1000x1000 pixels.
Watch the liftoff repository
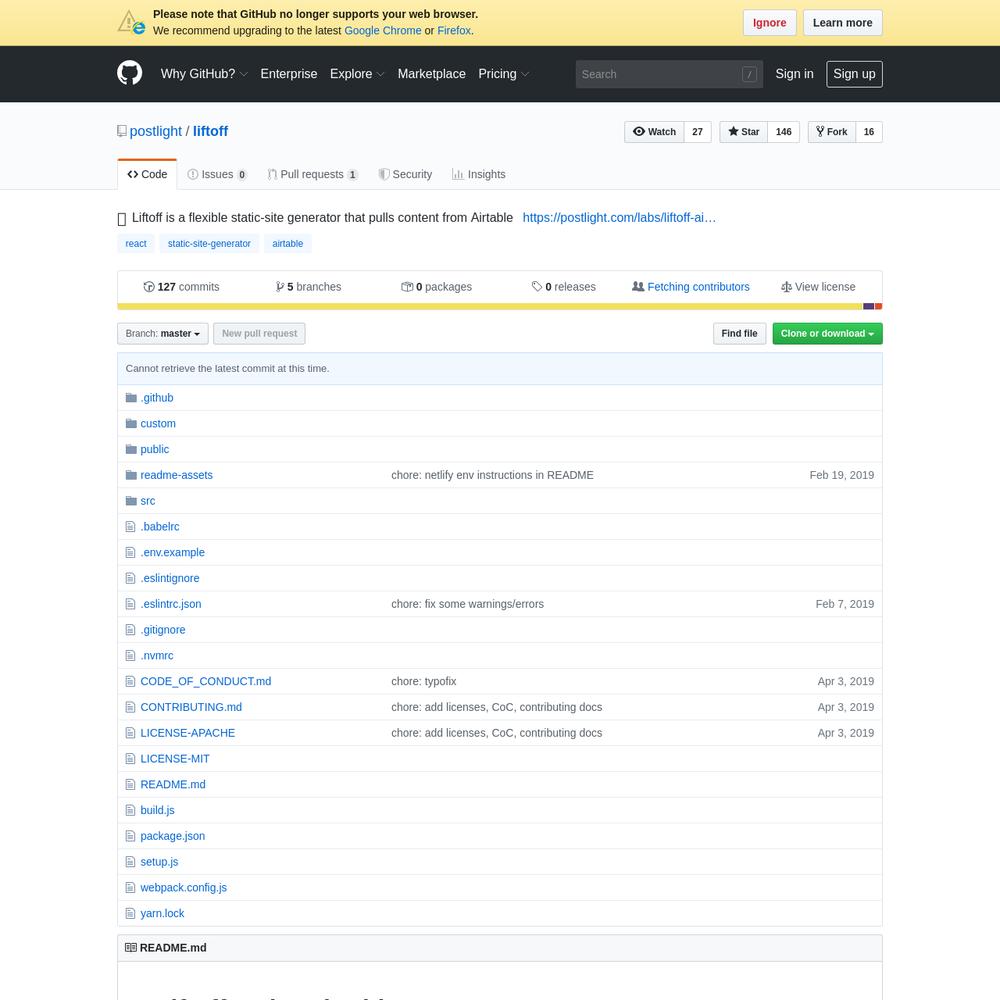[654, 132]
